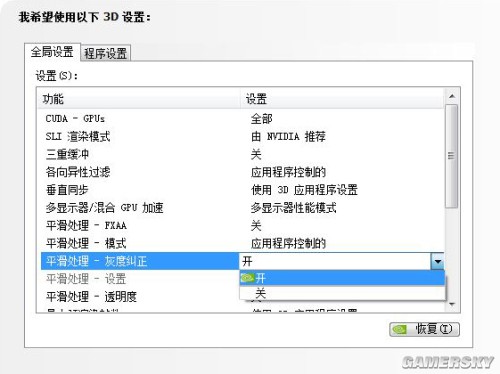Click the NVIDIA logo on 恢复 button
The image size is (500, 374).
(400, 329)
